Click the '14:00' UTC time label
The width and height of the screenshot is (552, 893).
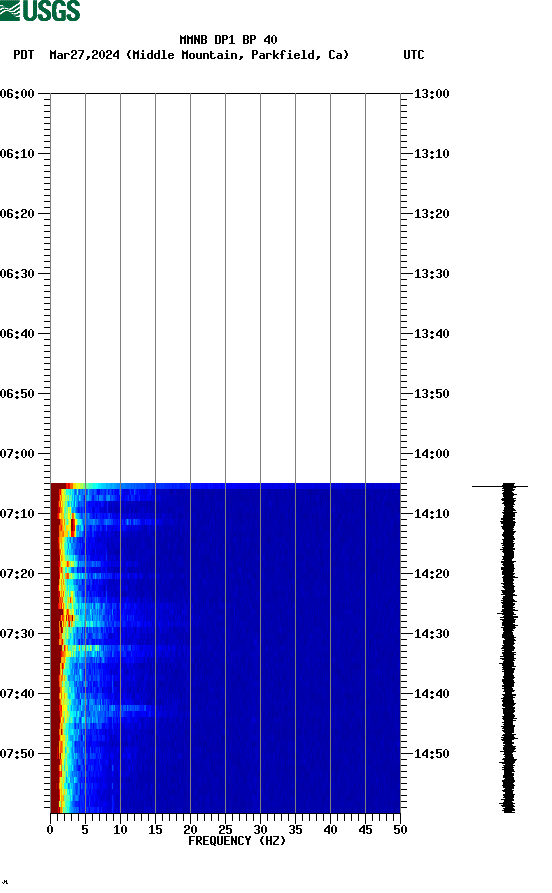pyautogui.click(x=431, y=454)
